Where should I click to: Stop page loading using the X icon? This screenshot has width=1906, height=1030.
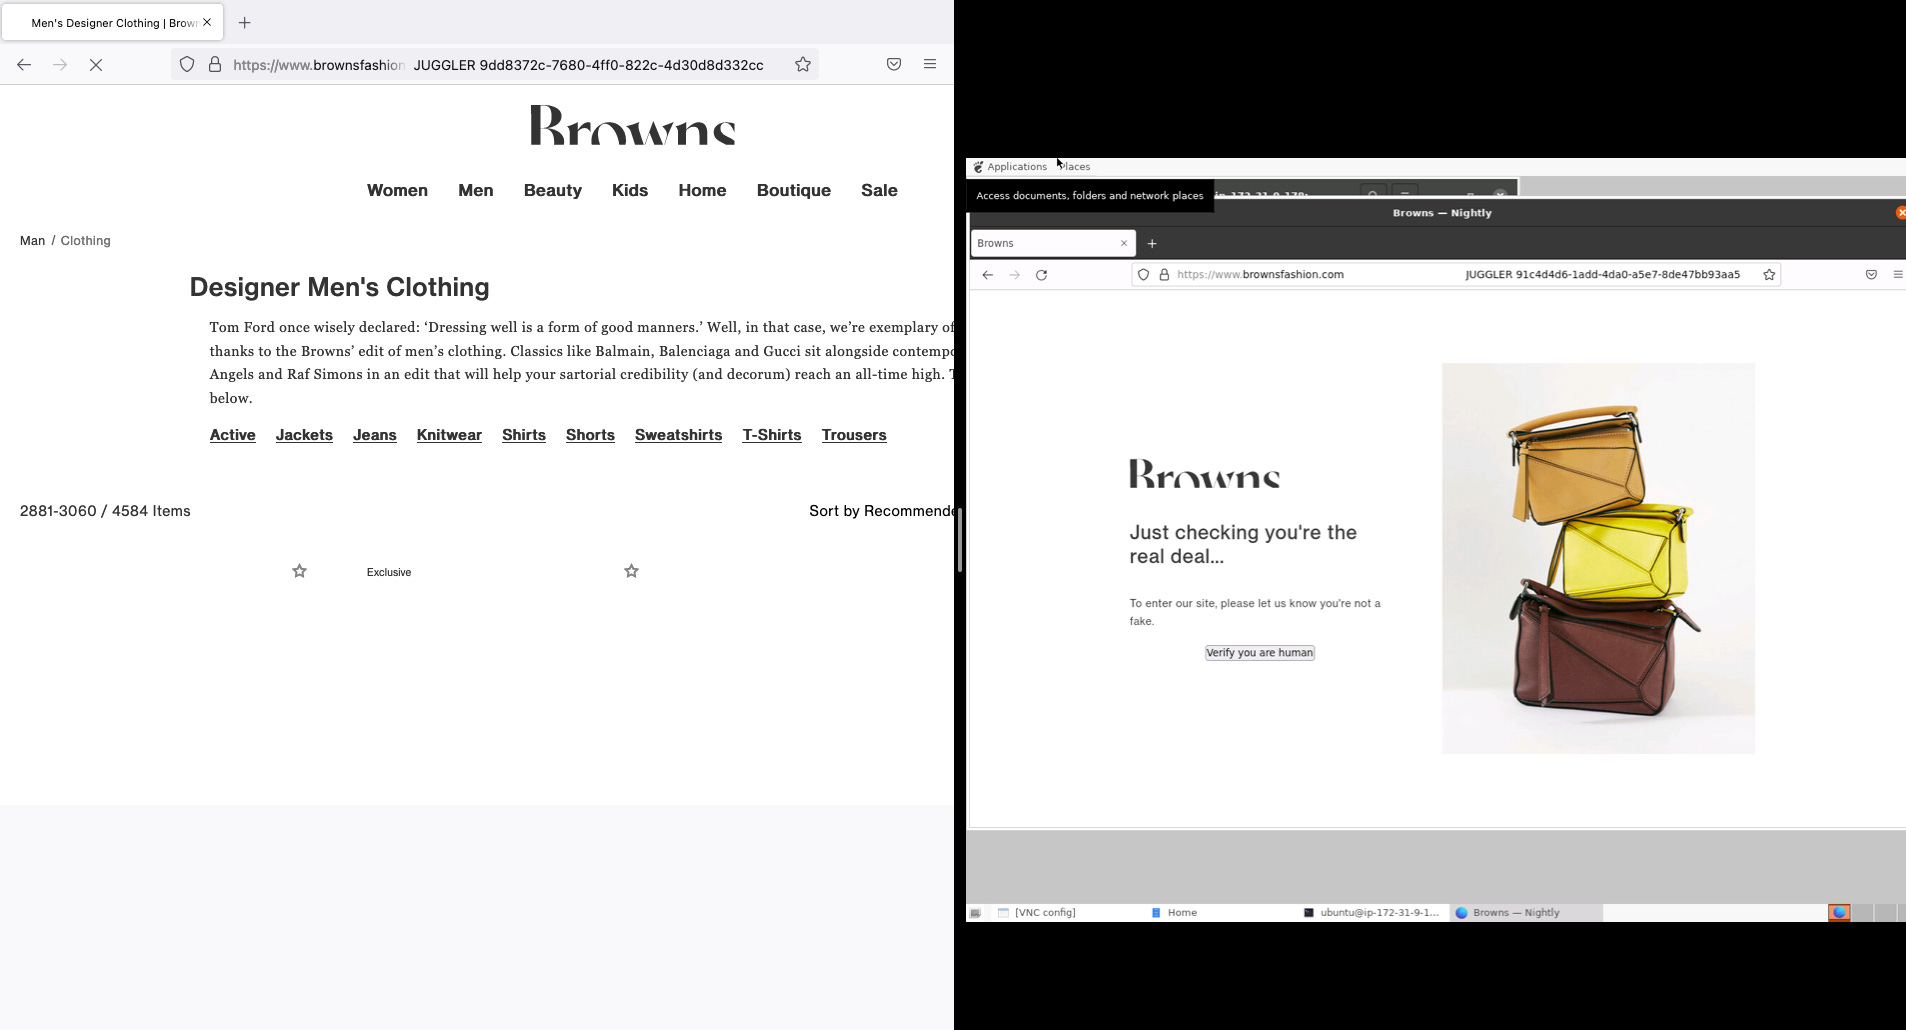point(97,64)
